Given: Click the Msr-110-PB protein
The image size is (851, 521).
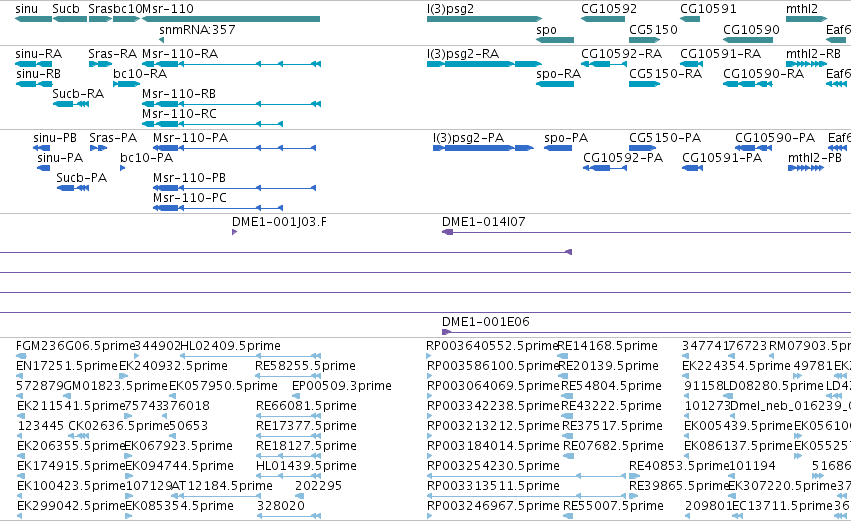Looking at the screenshot, I should pyautogui.click(x=234, y=188).
